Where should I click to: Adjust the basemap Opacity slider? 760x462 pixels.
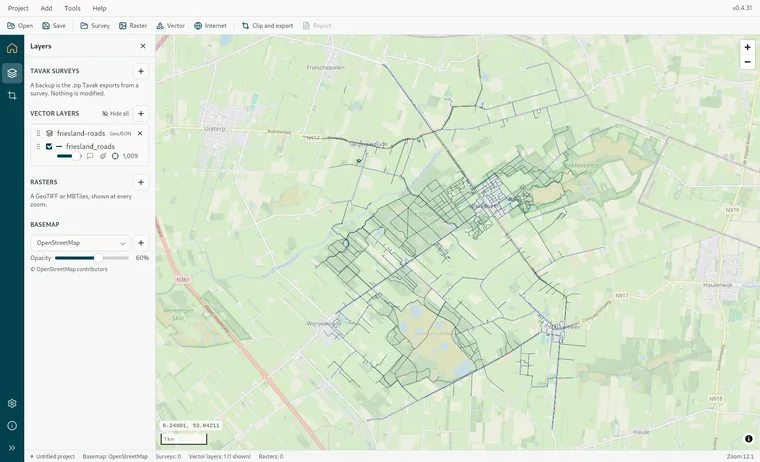92,258
